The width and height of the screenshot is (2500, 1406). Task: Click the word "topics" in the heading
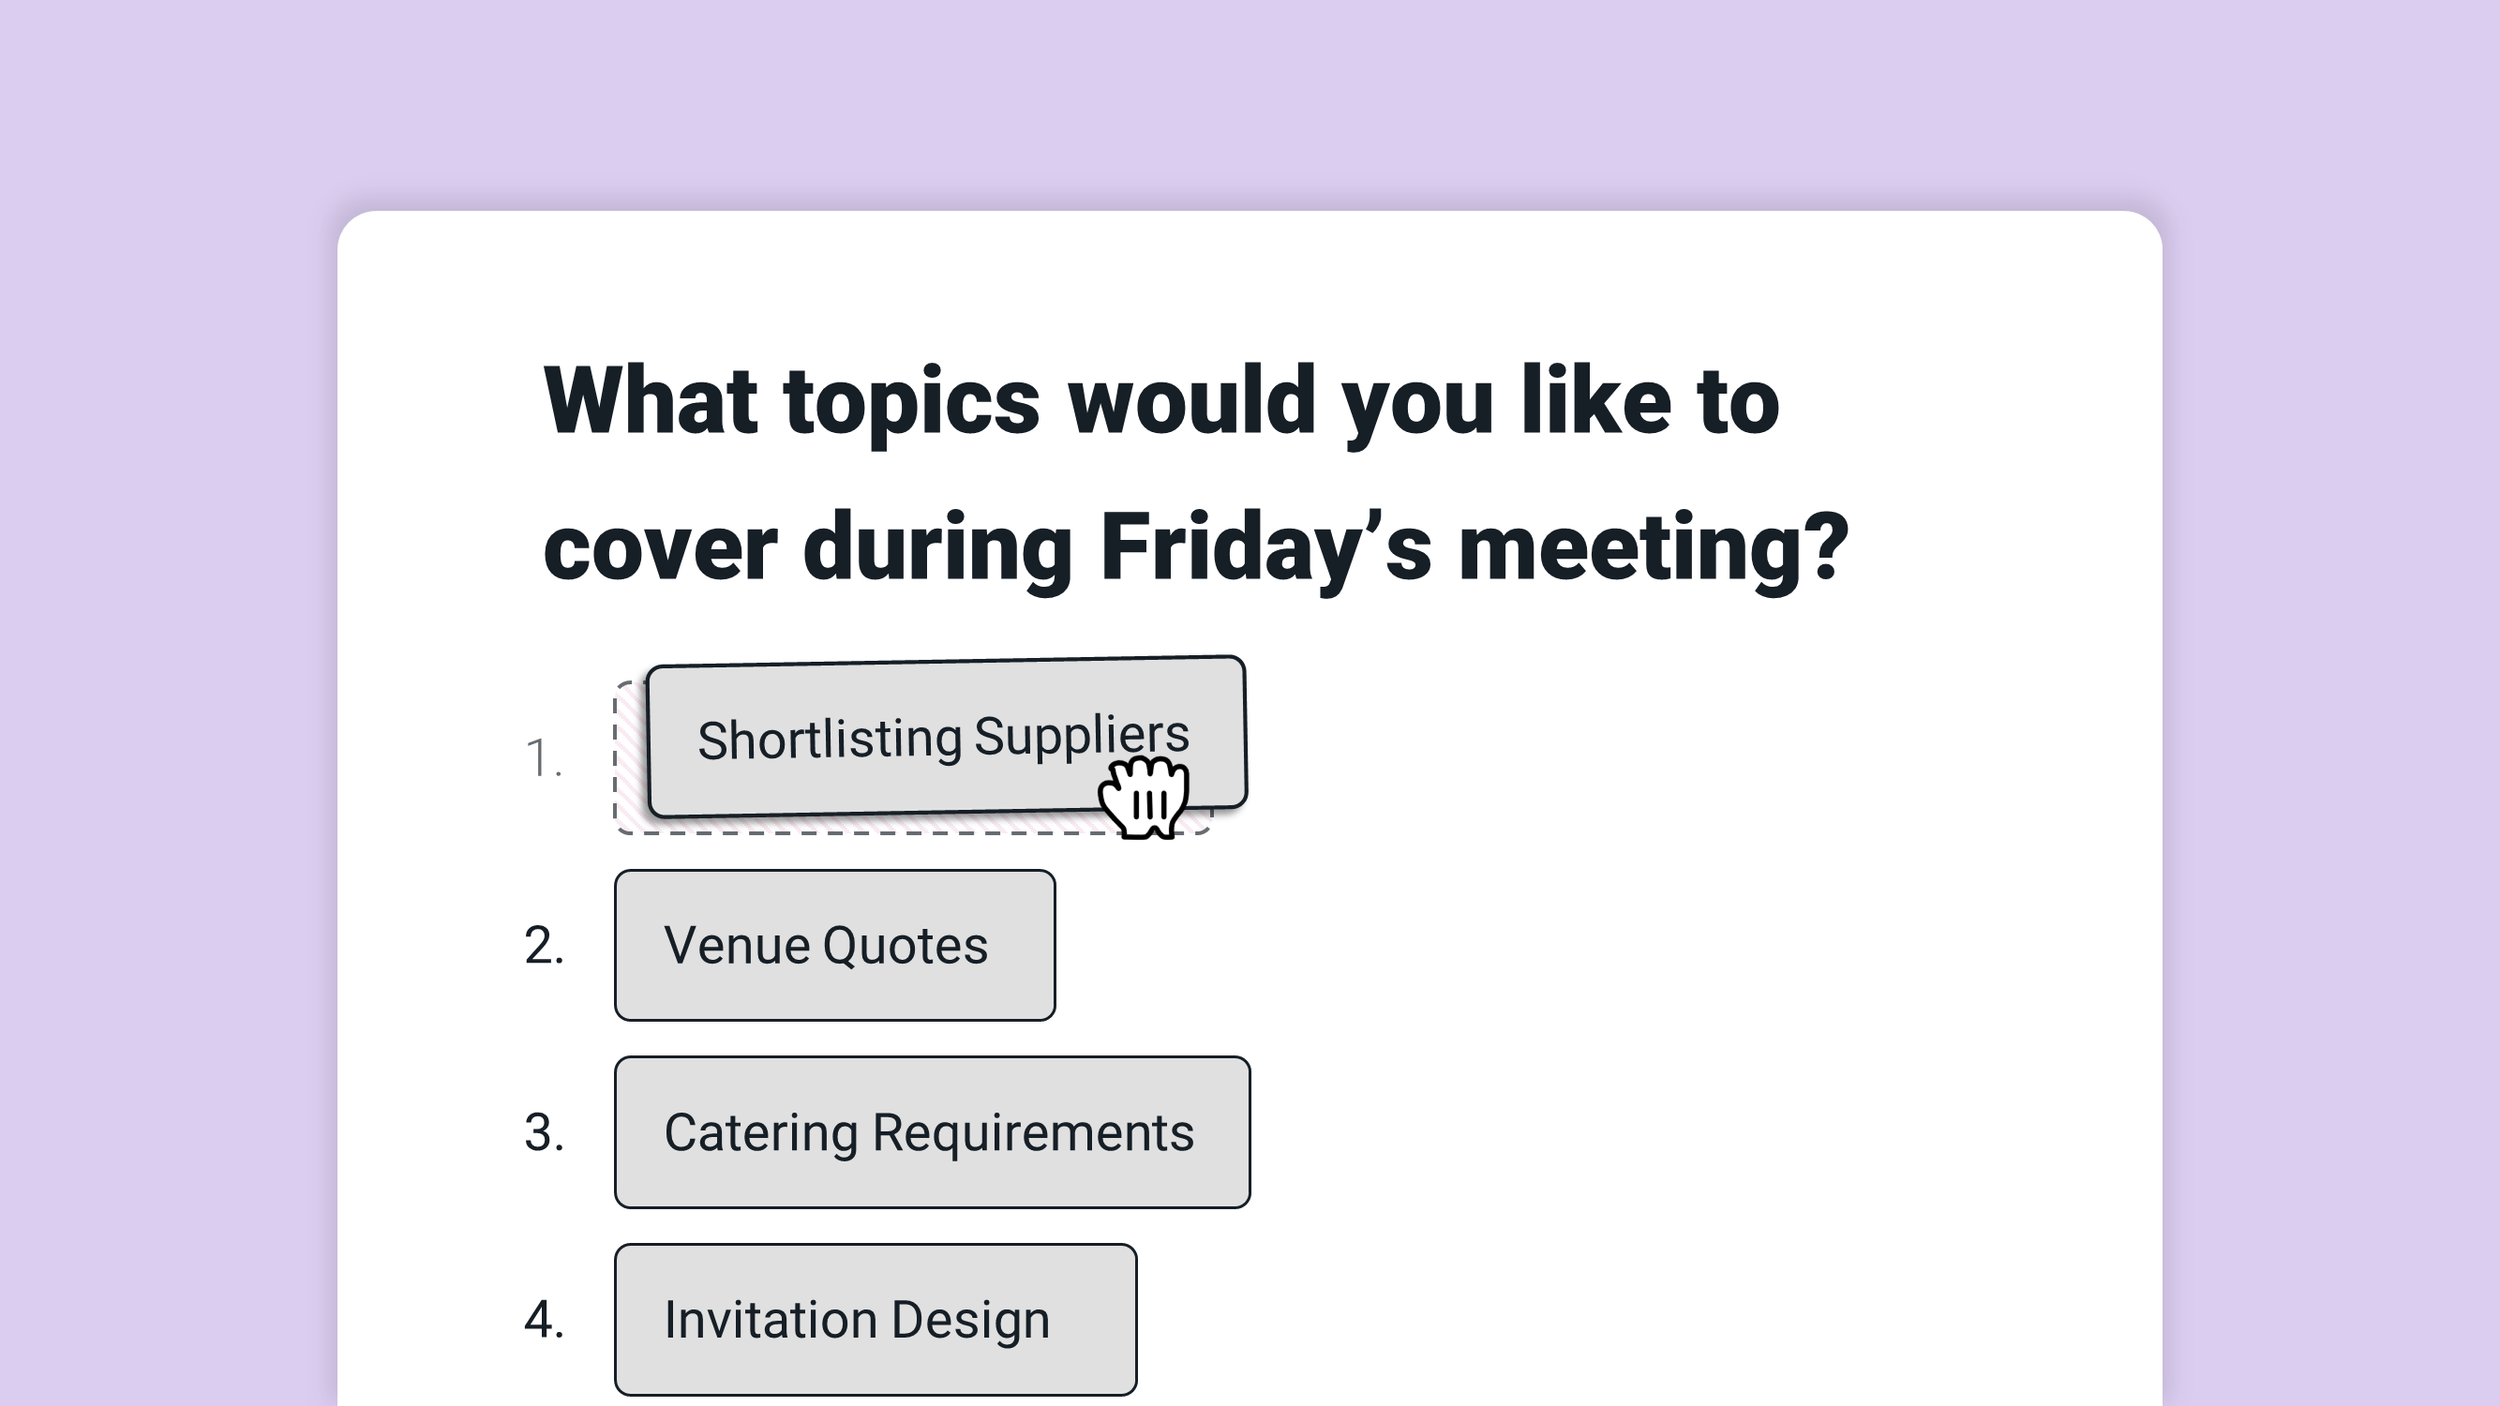pyautogui.click(x=912, y=404)
